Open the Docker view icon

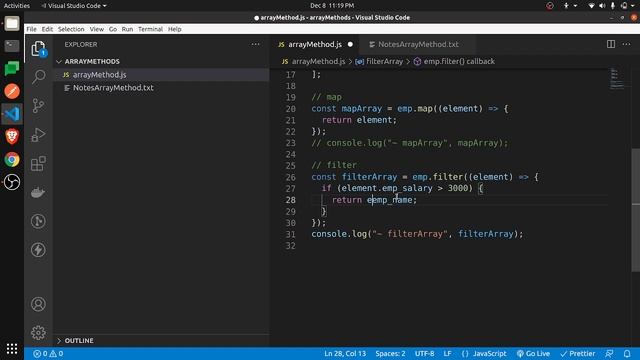tap(38, 192)
